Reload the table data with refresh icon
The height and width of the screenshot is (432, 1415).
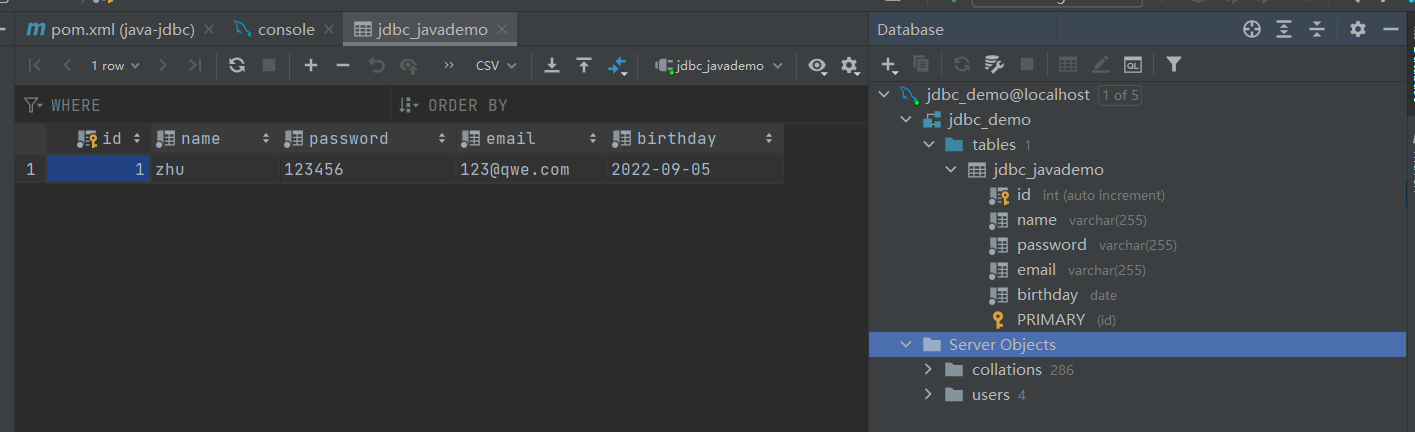point(237,65)
